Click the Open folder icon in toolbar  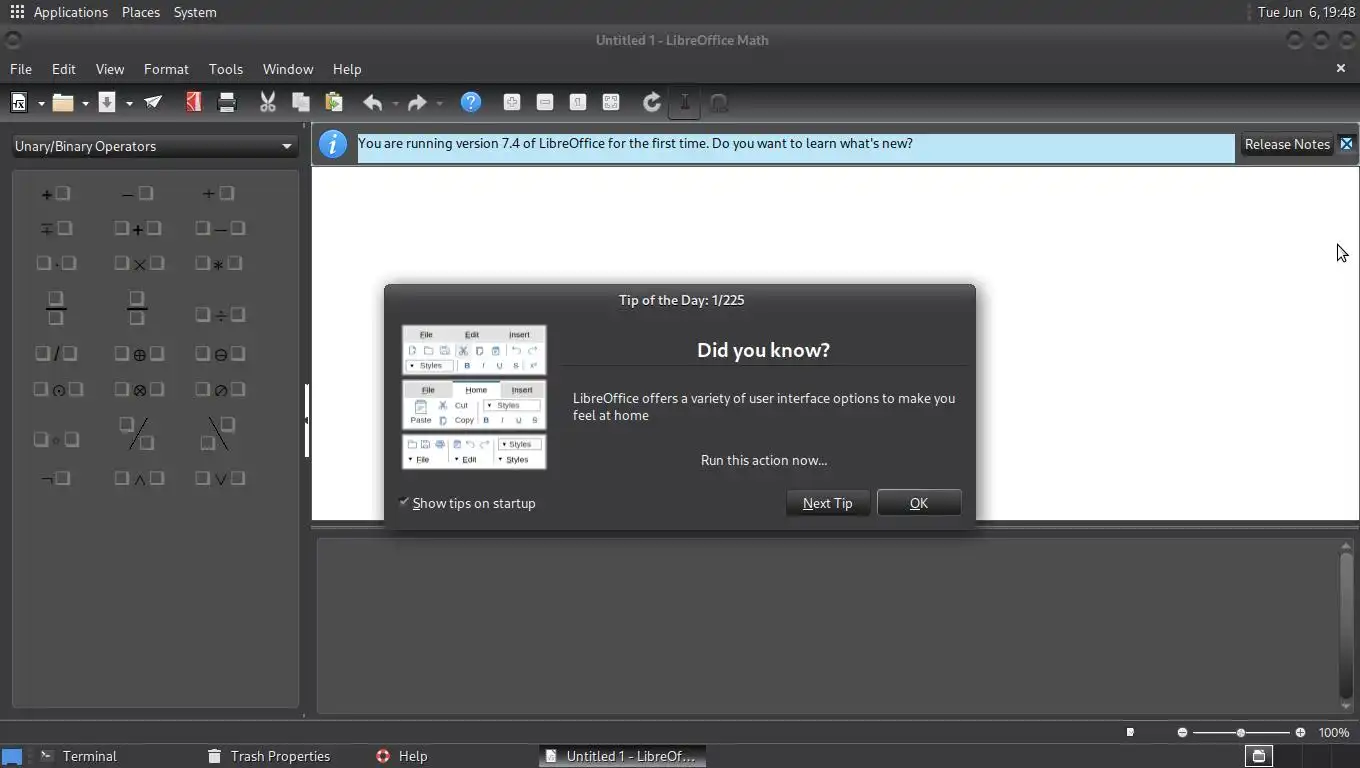tap(63, 102)
